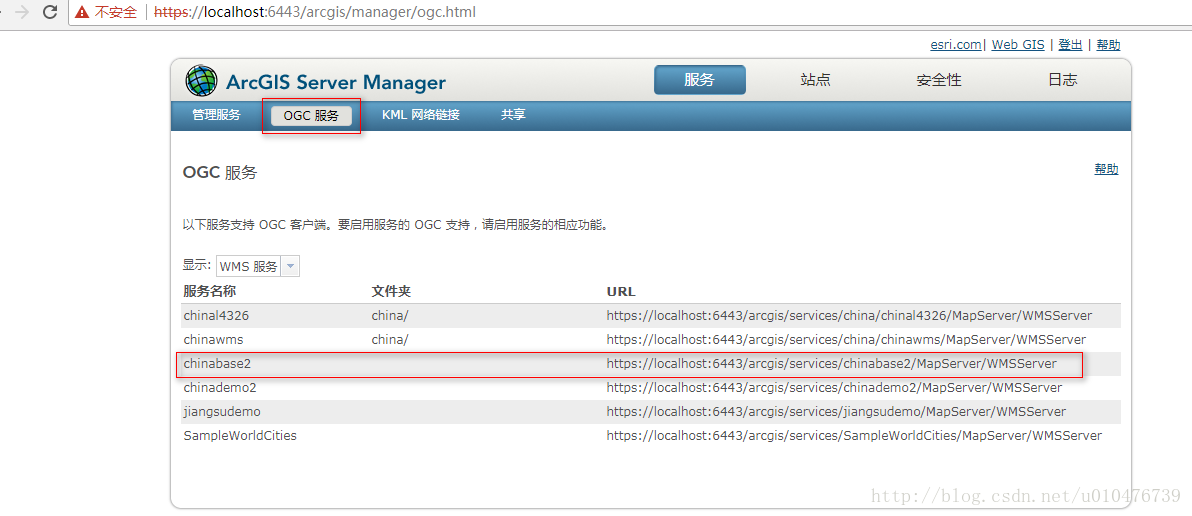Click the jiangsudemo WMSServer URL

[836, 411]
